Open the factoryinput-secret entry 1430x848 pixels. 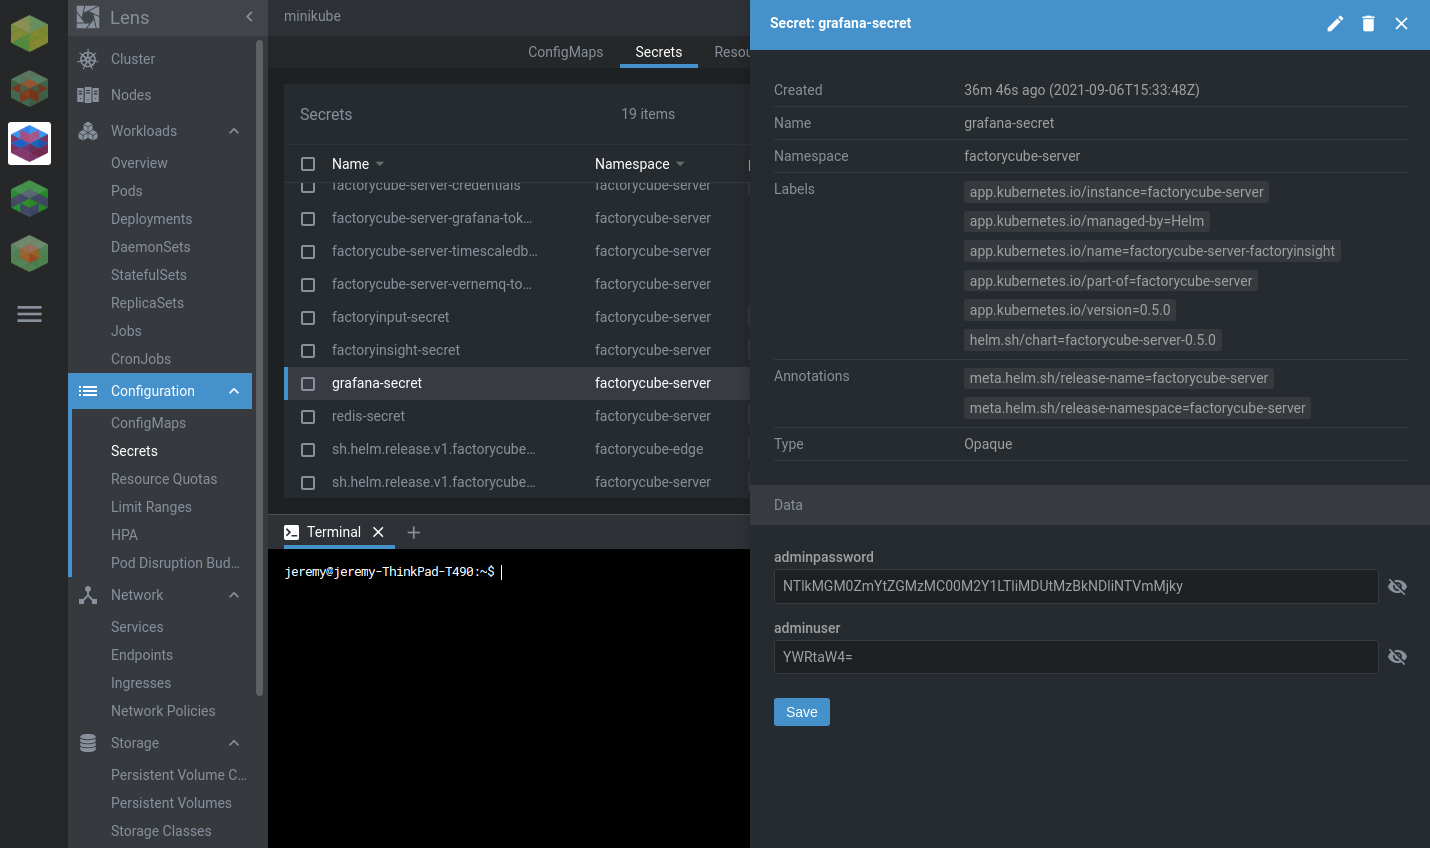click(x=390, y=317)
